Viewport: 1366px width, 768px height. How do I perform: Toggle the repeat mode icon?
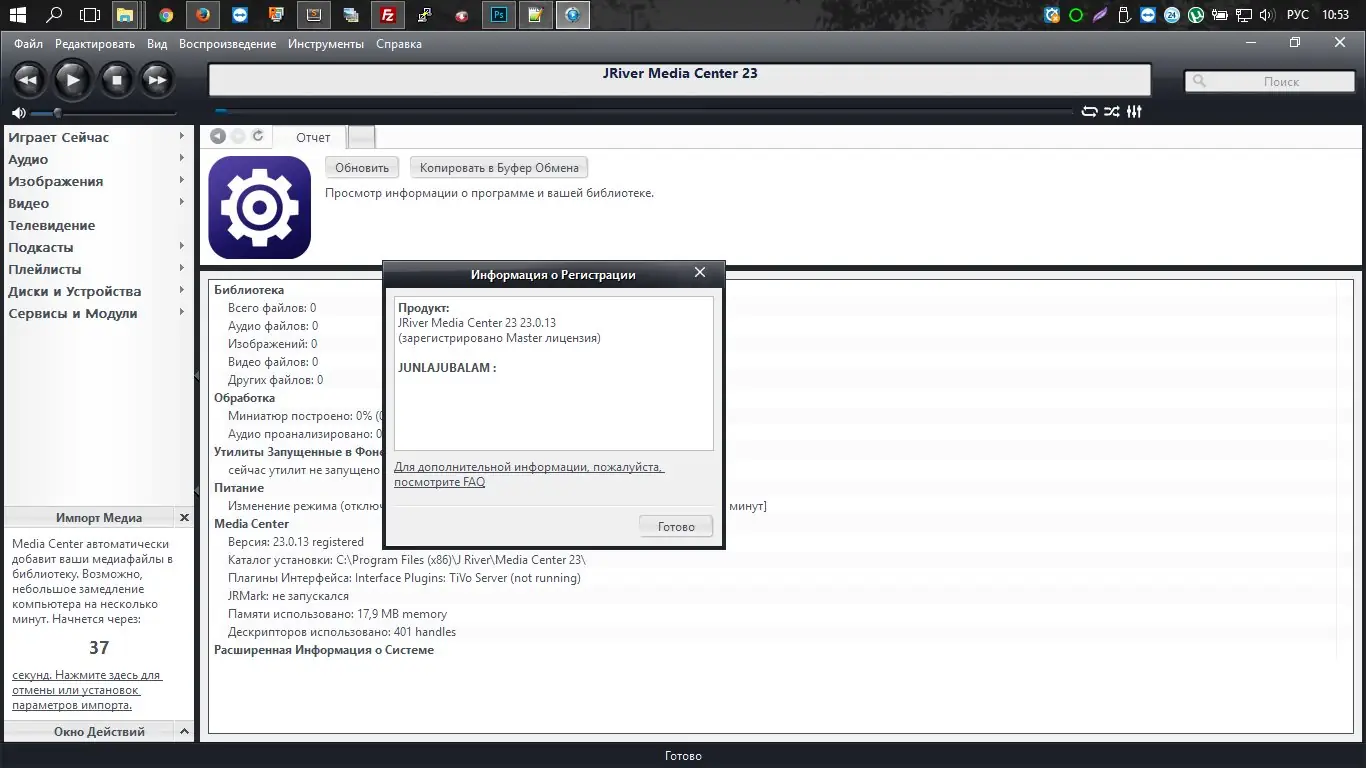pyautogui.click(x=1090, y=112)
